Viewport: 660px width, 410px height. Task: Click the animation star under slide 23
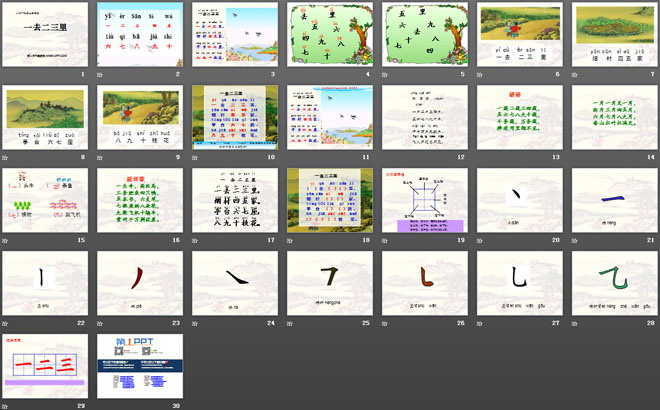(100, 323)
